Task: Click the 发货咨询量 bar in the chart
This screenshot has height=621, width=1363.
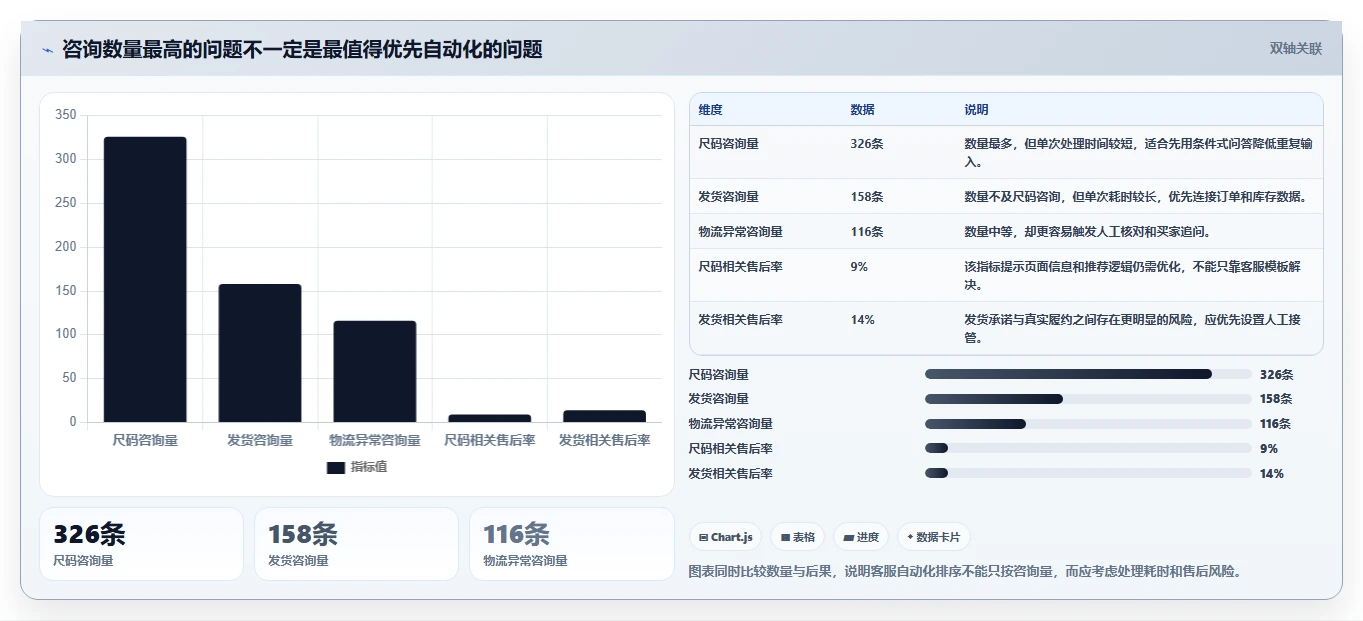Action: coord(260,353)
